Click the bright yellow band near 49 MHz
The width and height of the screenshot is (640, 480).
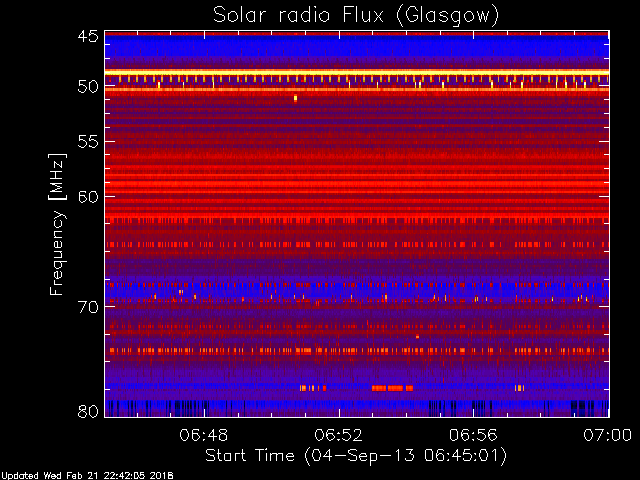[357, 73]
